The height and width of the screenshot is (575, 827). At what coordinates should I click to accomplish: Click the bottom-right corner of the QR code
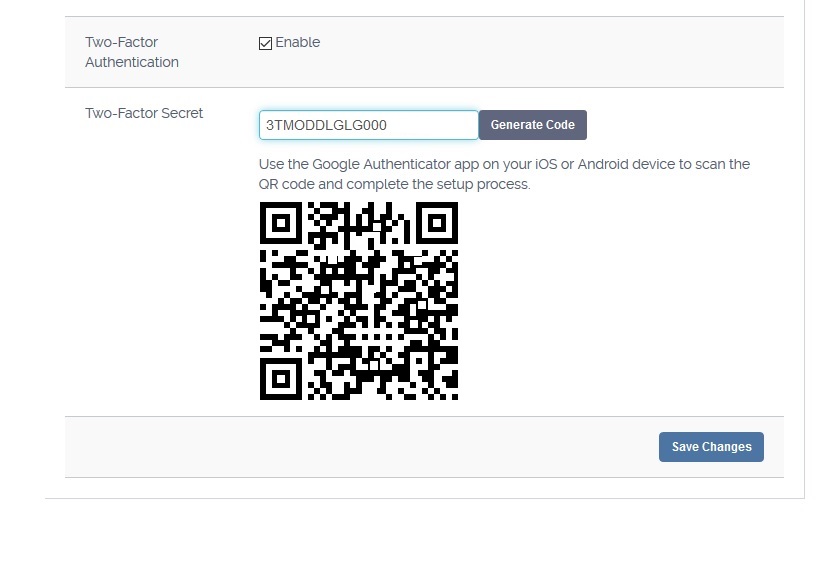(x=455, y=397)
